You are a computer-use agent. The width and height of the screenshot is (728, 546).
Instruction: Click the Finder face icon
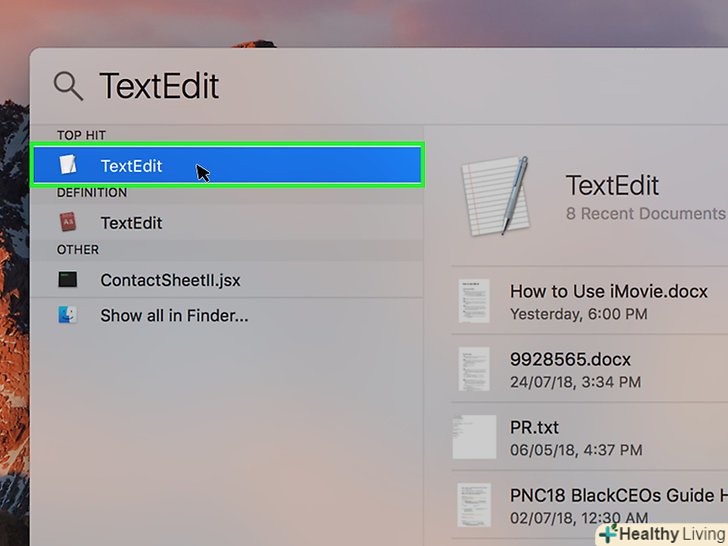(x=68, y=315)
